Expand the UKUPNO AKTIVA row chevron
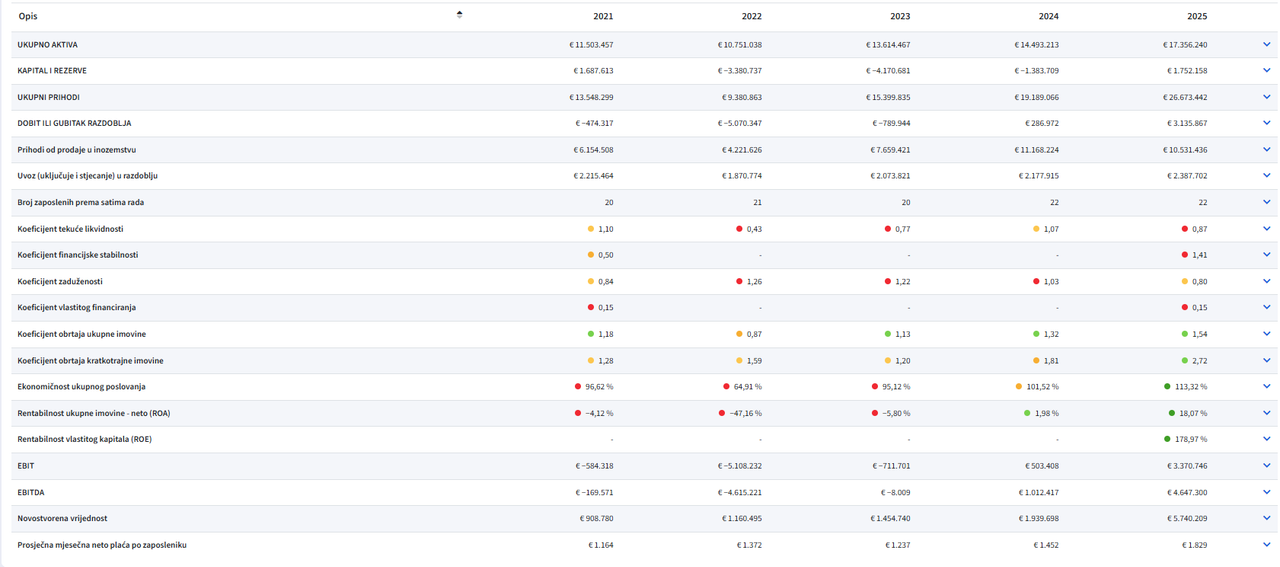 [1266, 44]
